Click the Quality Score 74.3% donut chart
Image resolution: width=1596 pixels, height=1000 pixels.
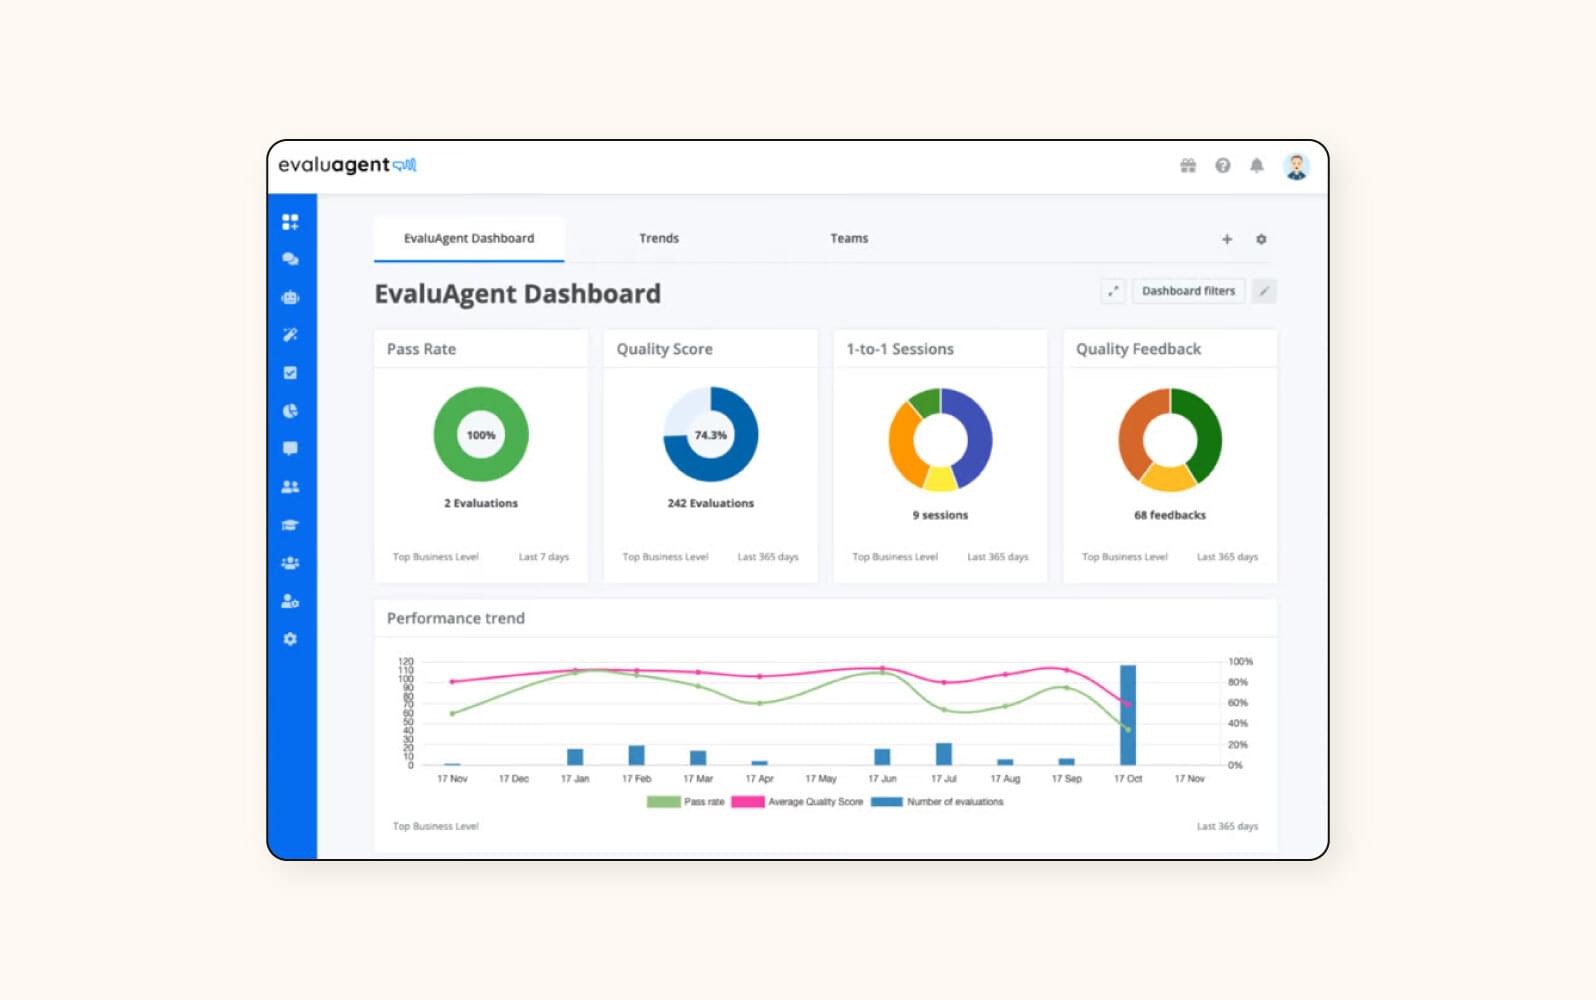[x=711, y=435]
